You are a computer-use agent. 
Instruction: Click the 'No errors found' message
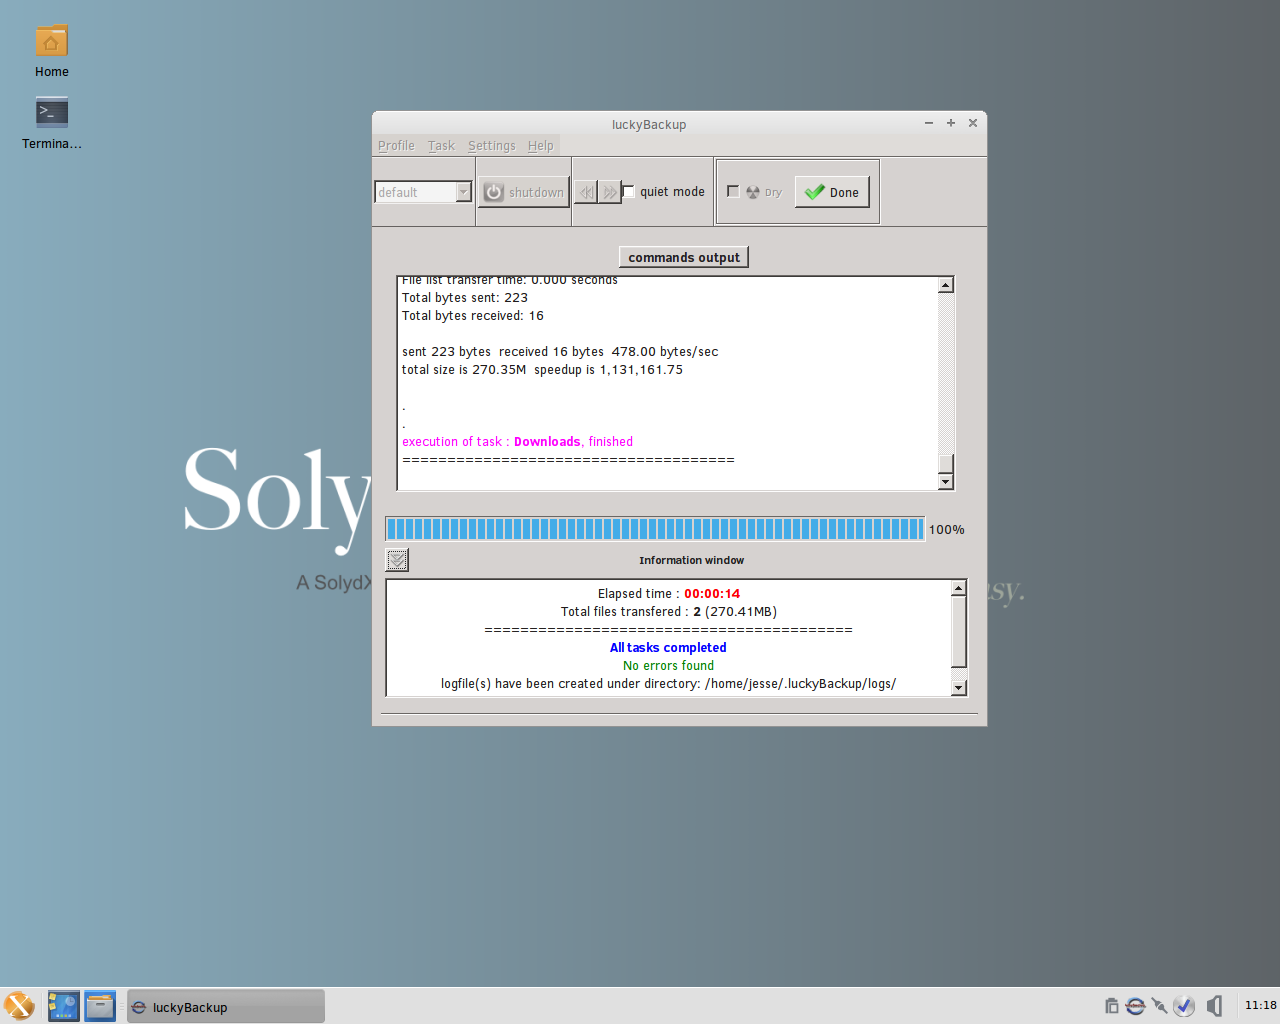coord(668,666)
